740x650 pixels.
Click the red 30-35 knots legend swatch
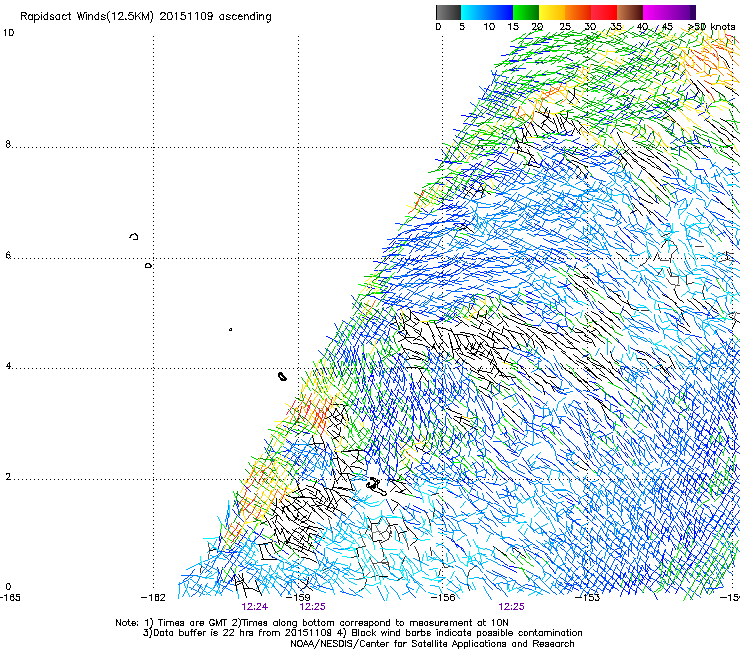coord(604,12)
